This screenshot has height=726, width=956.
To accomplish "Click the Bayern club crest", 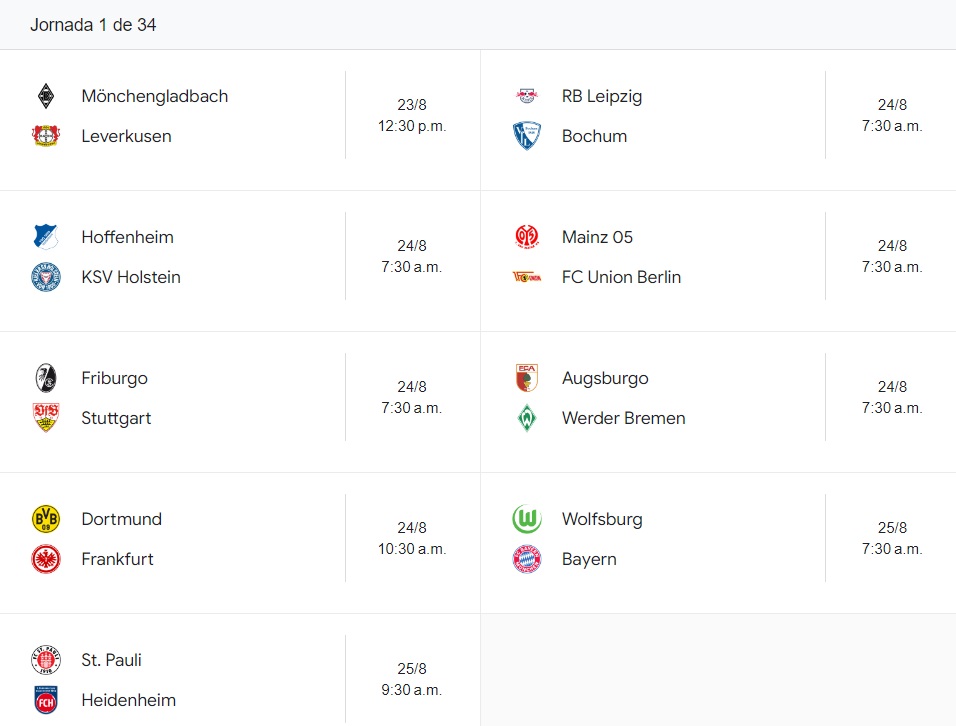I will [527, 559].
